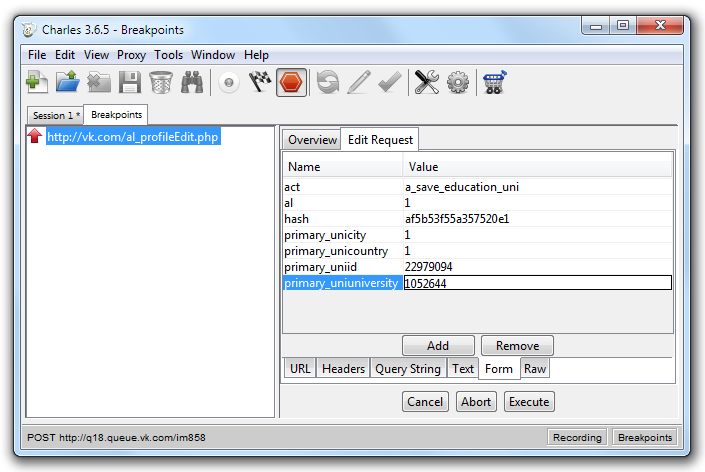Viewport: 705px width, 472px height.
Task: Switch to the Raw tab
Action: coord(535,369)
